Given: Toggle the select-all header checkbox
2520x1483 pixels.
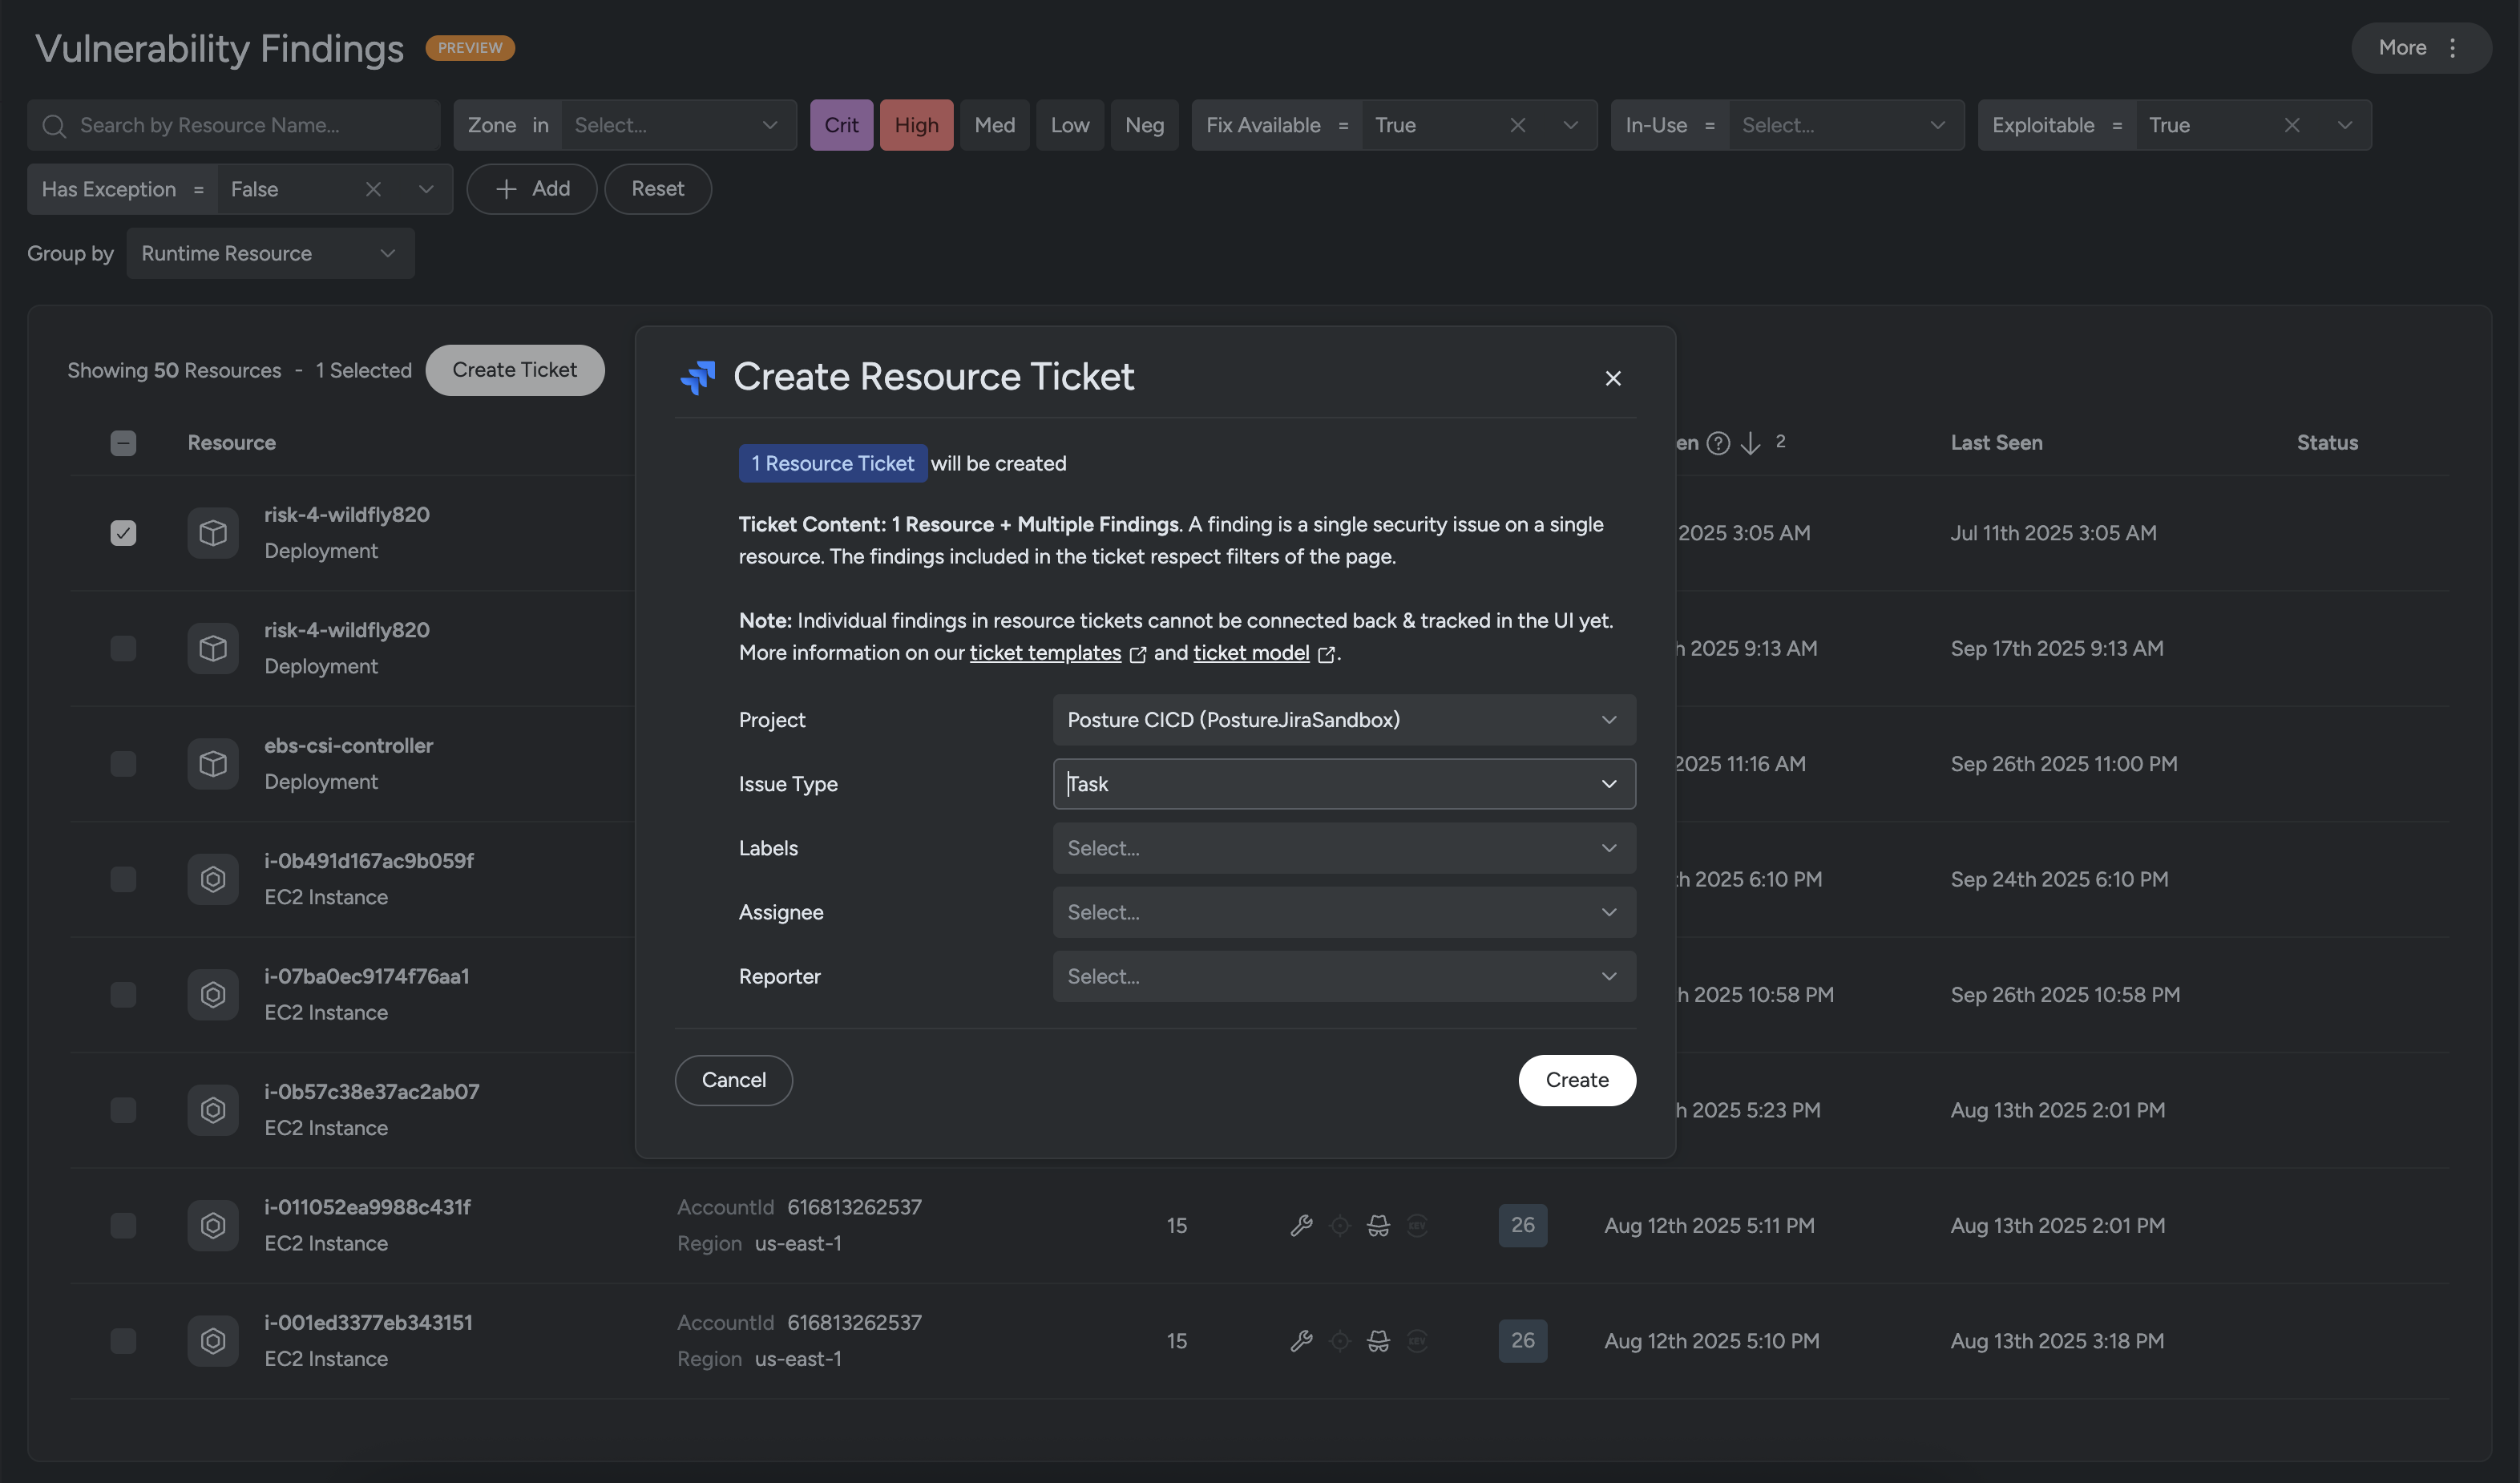Looking at the screenshot, I should [123, 443].
